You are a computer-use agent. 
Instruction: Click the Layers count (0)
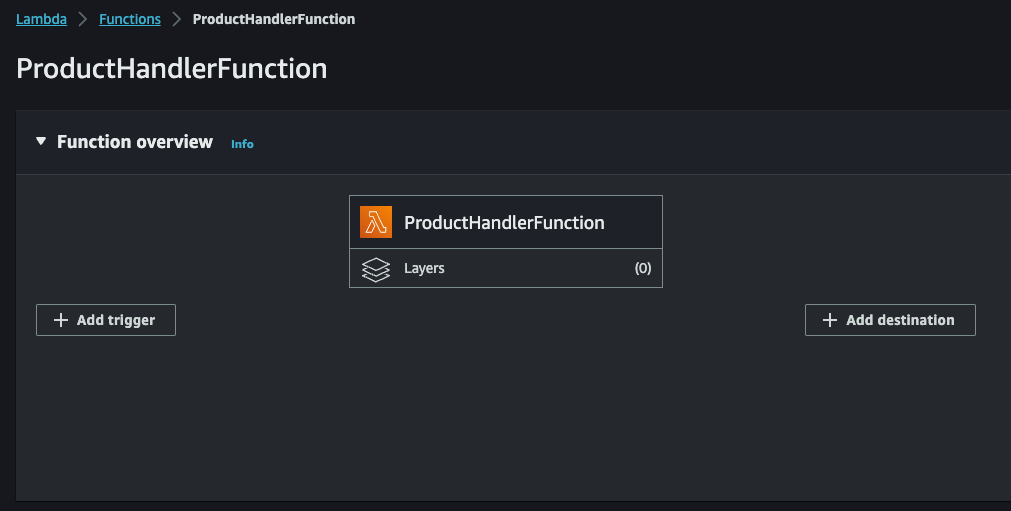pyautogui.click(x=643, y=268)
